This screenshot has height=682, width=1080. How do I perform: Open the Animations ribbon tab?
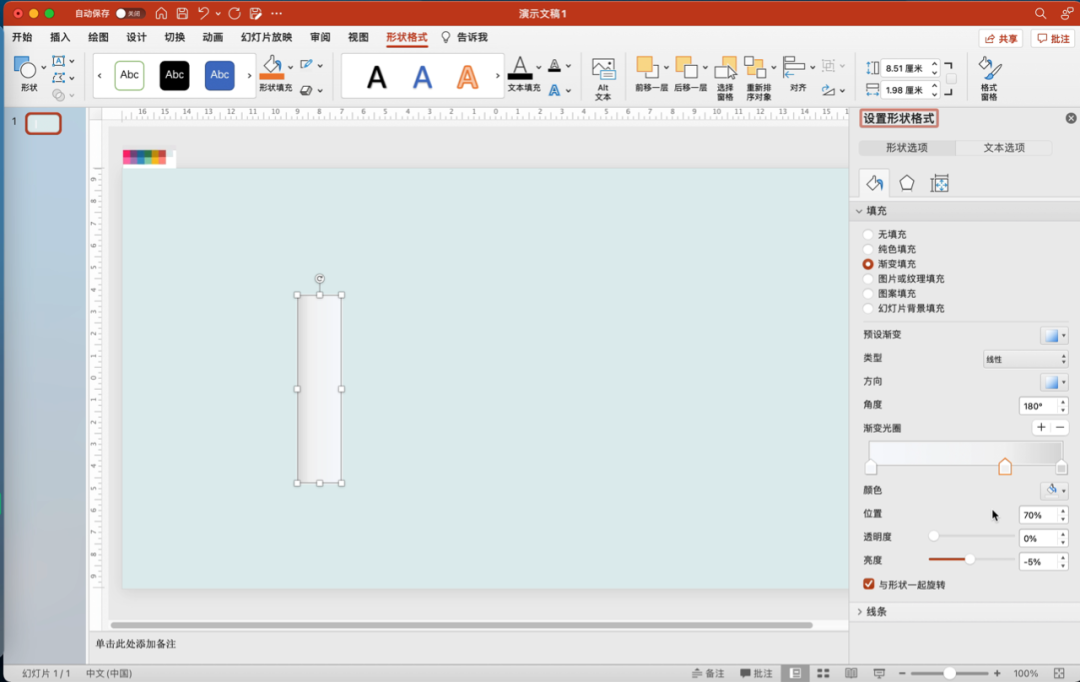(213, 37)
